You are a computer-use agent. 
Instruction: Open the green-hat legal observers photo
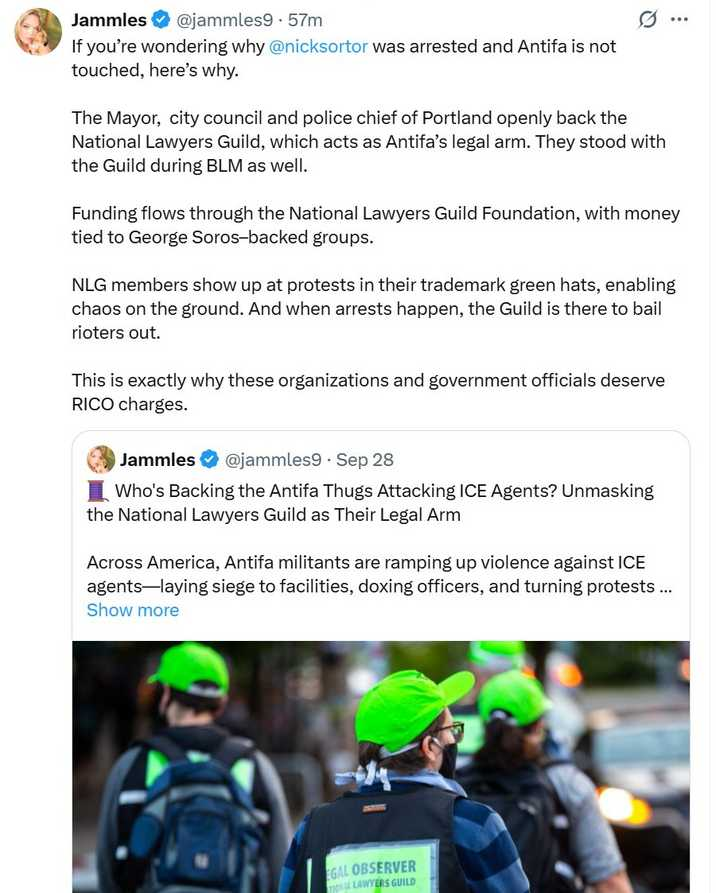pos(380,766)
